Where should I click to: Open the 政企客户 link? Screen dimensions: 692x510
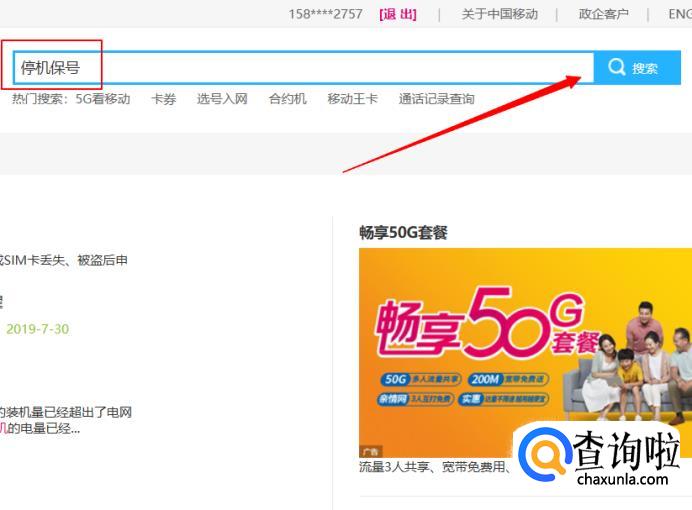[603, 14]
